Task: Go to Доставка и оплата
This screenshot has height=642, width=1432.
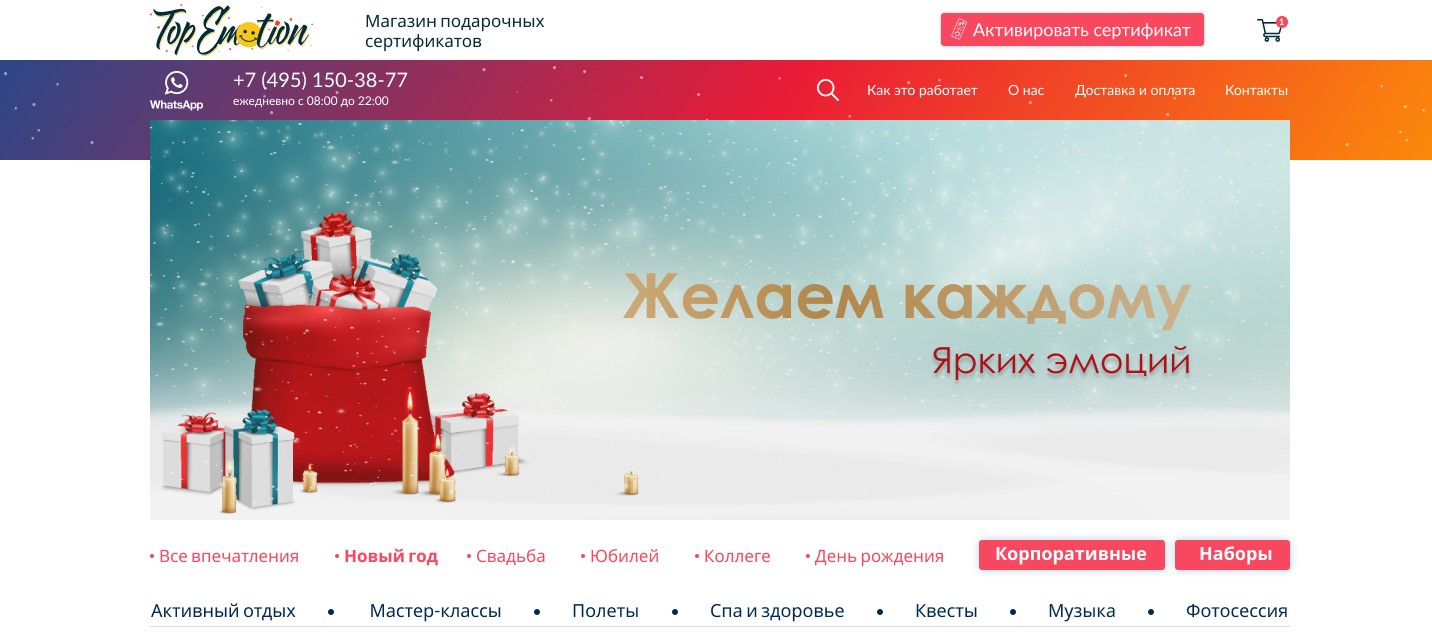Action: coord(1135,90)
